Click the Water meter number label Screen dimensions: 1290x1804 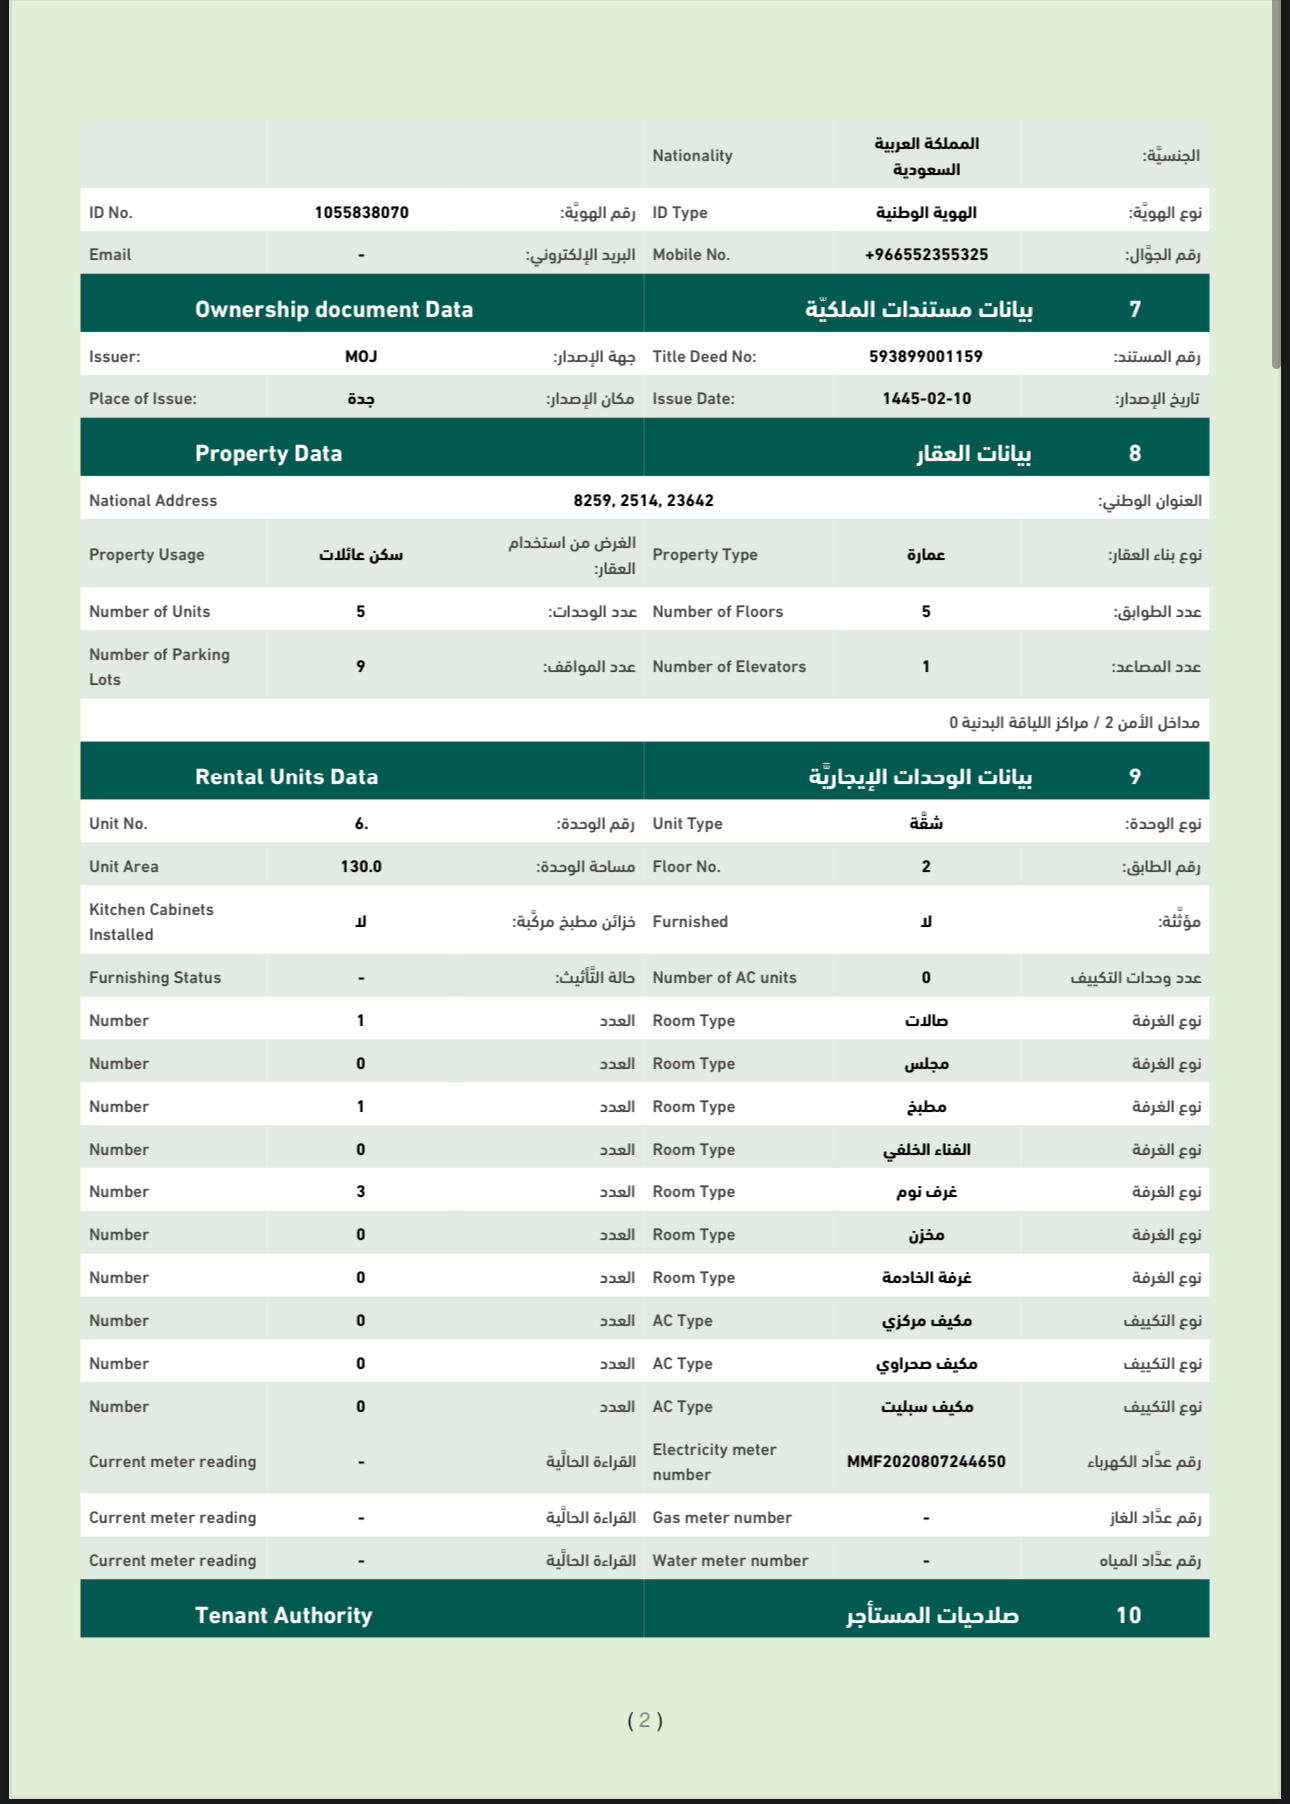[730, 1561]
